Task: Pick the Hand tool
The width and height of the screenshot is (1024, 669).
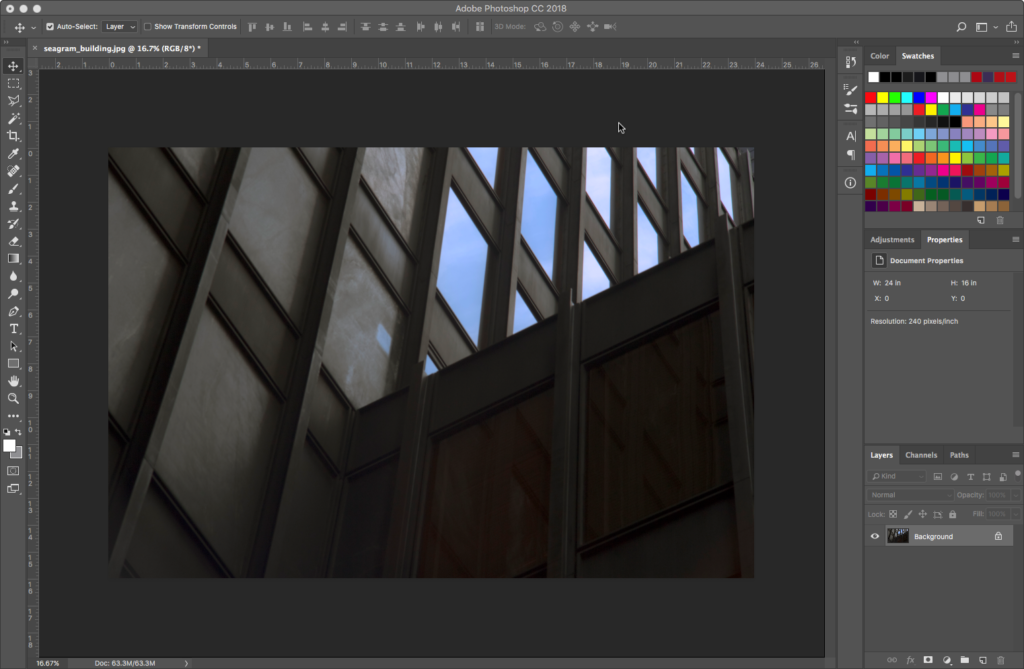Action: point(13,381)
